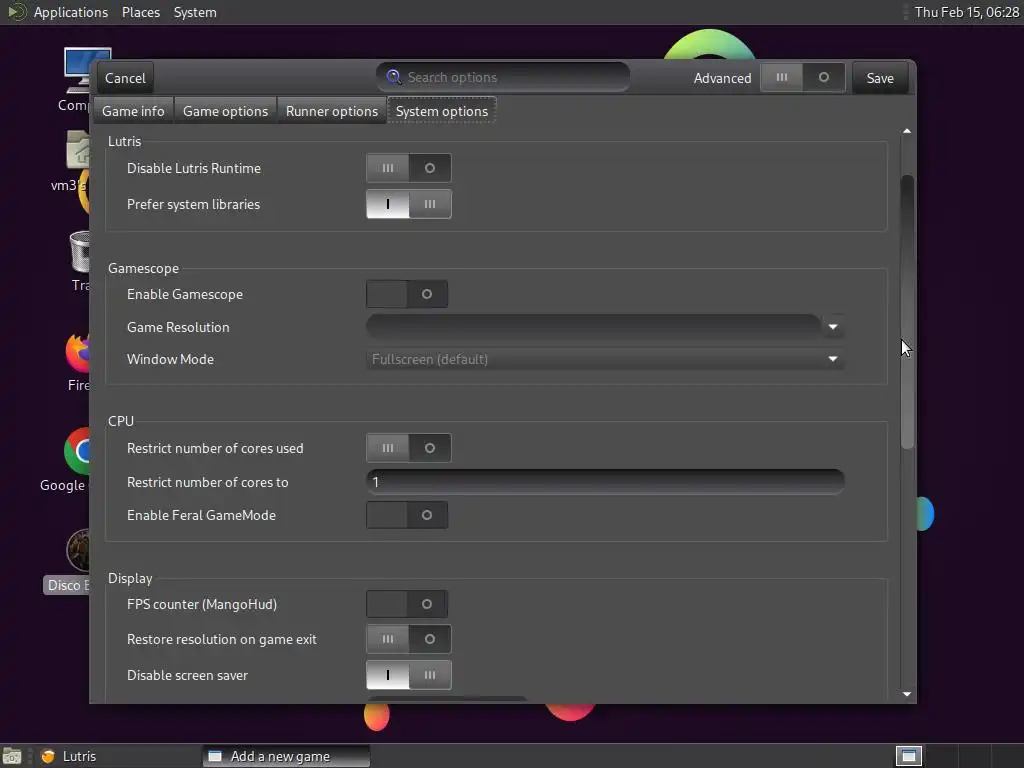This screenshot has width=1024, height=768.
Task: Click the Search options field
Action: 503,77
